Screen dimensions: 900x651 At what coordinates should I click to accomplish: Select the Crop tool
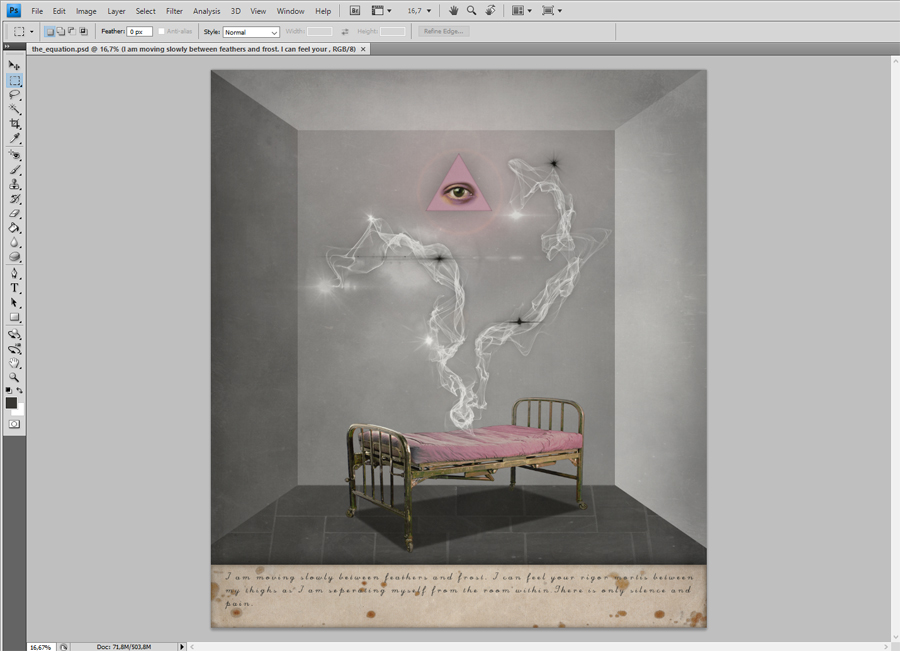tap(15, 124)
